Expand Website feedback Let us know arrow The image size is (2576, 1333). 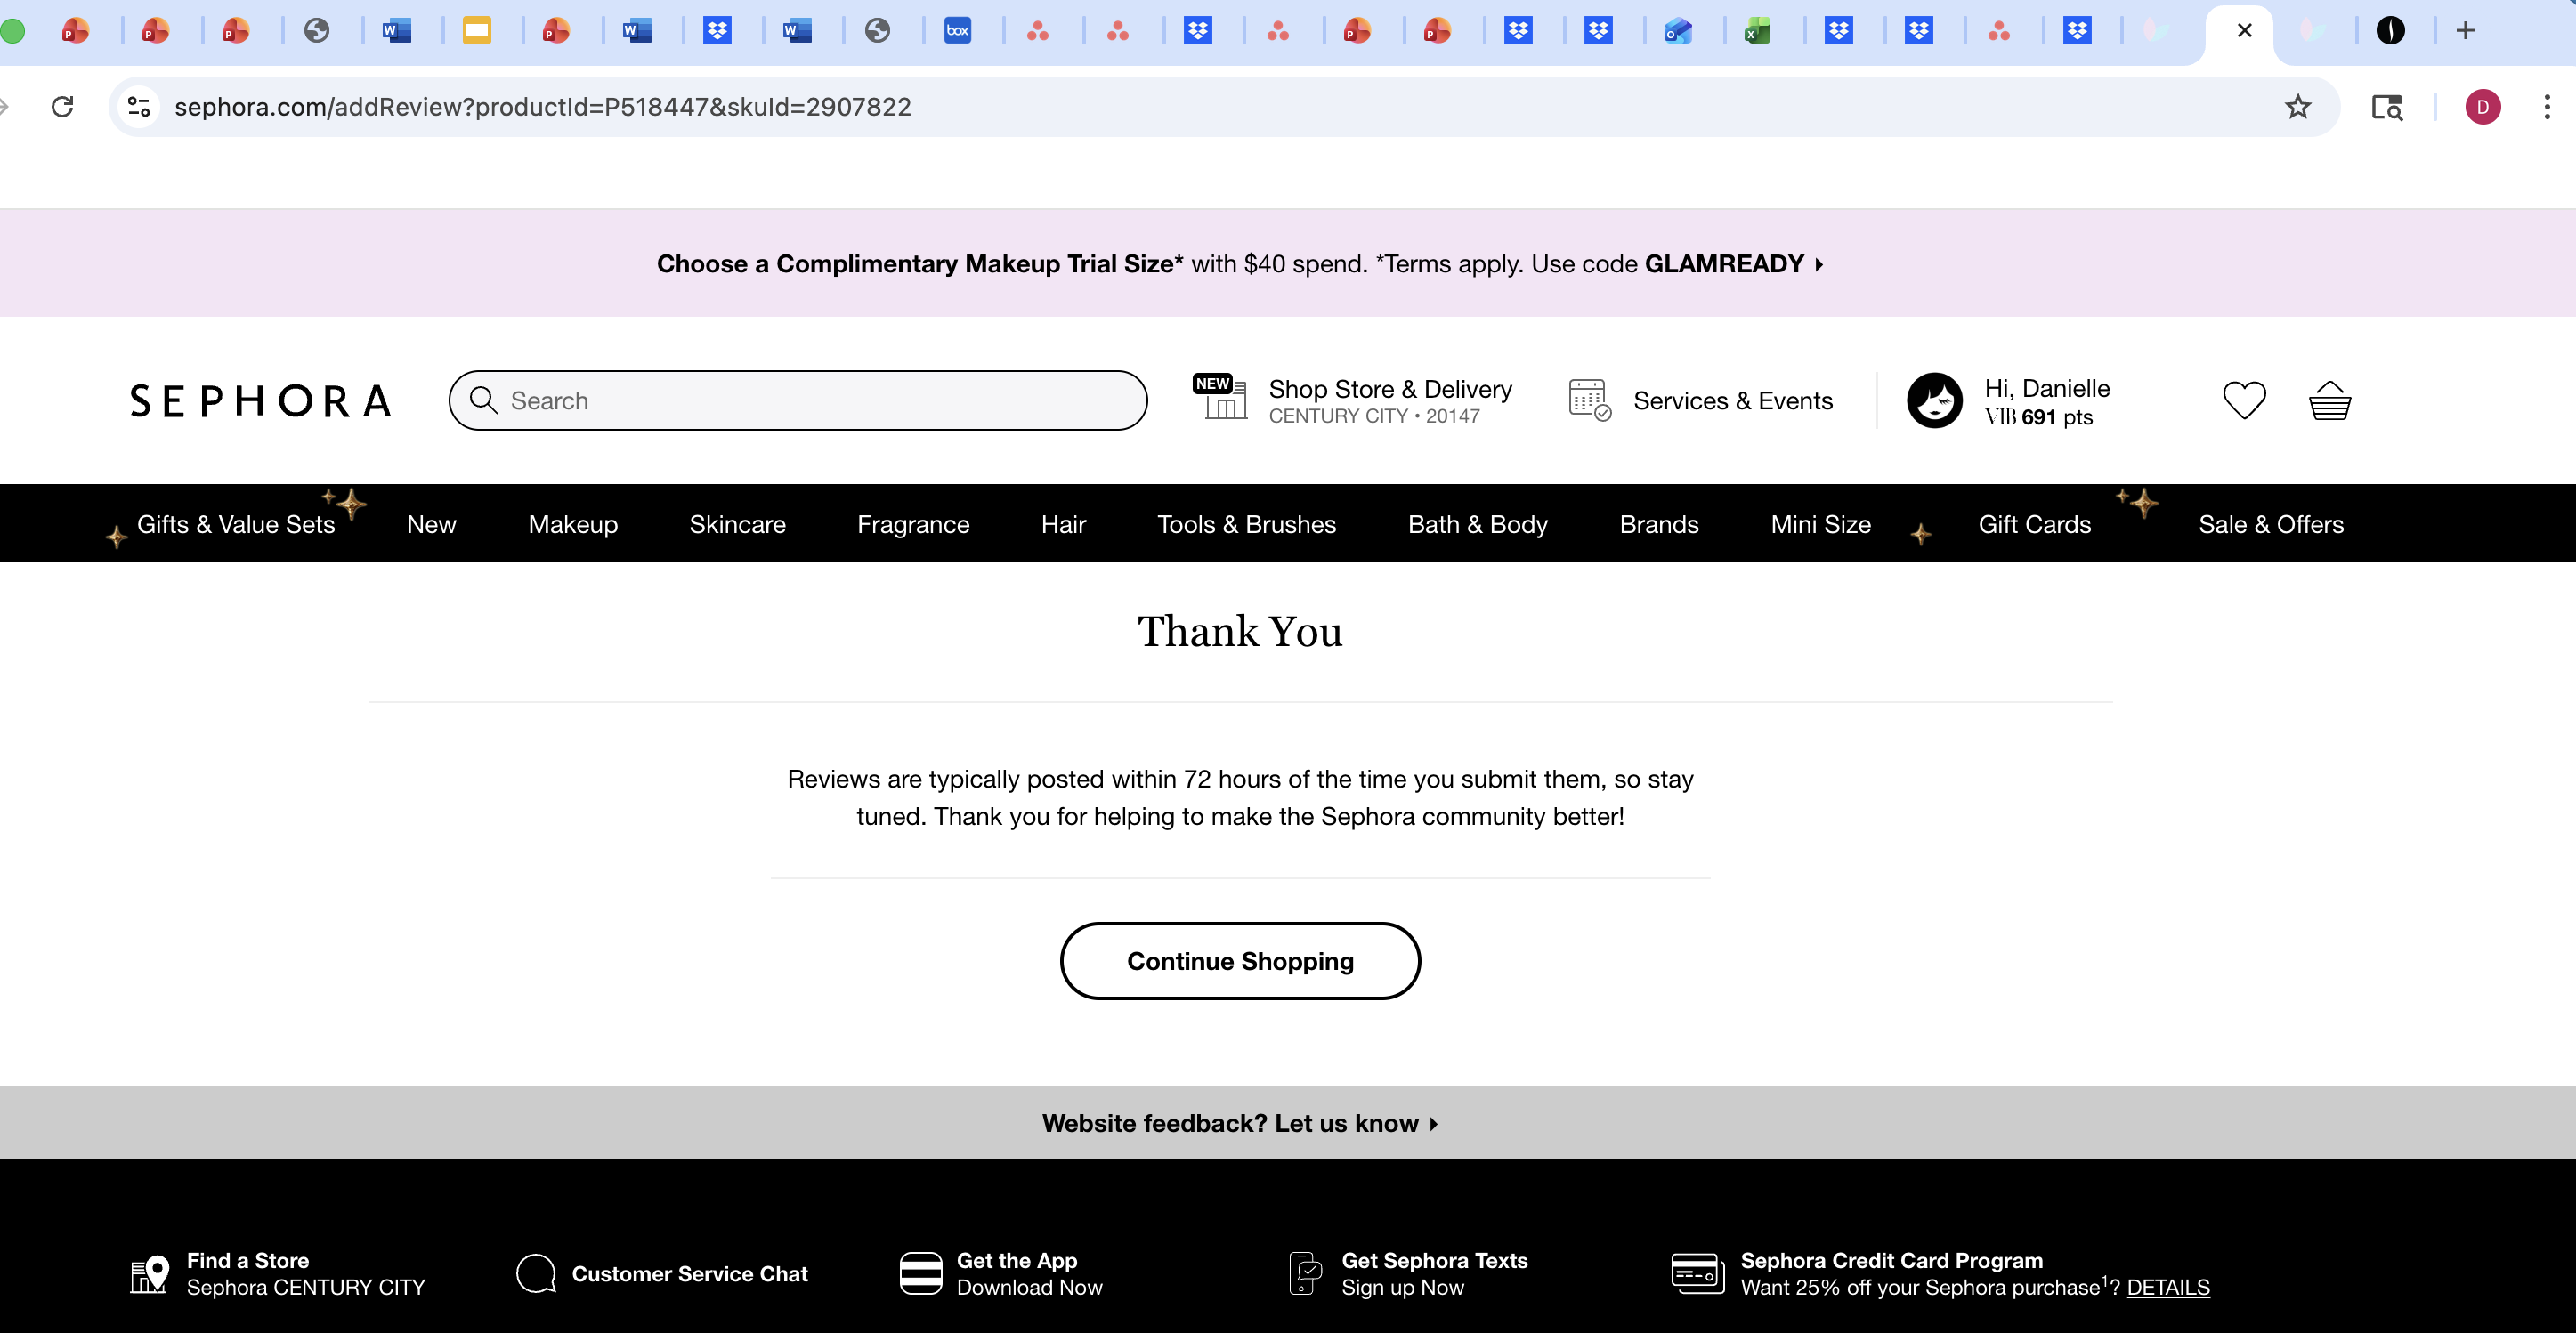[1434, 1124]
